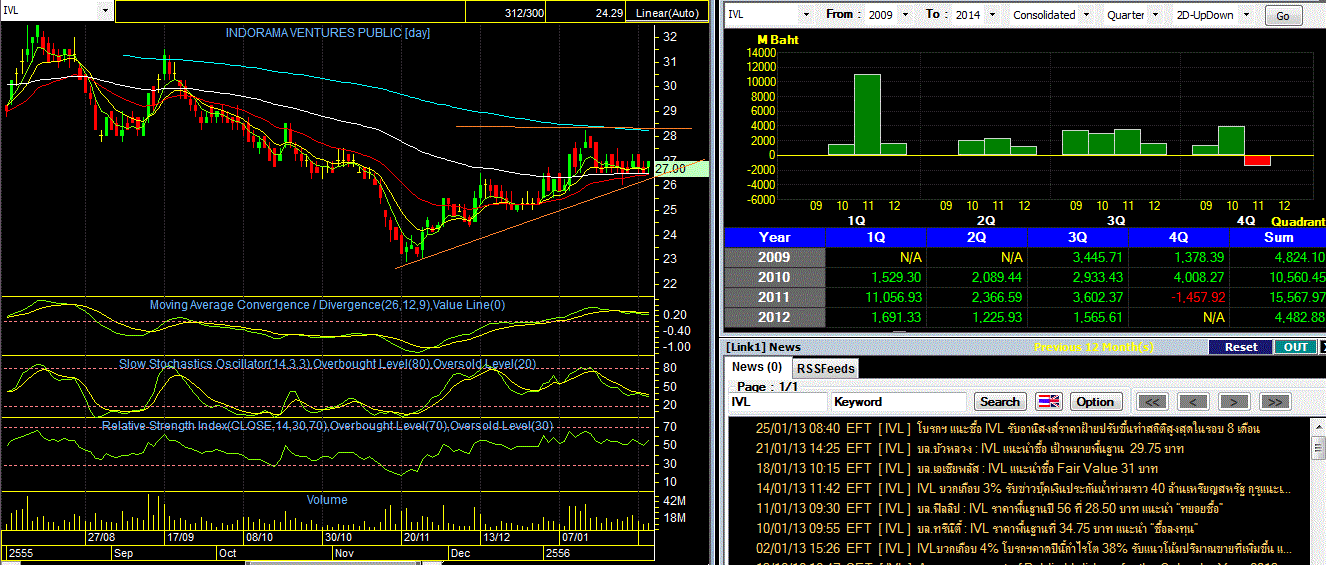Select the 2010 year row label
Viewport: 1326px width, 565px height.
(775, 277)
